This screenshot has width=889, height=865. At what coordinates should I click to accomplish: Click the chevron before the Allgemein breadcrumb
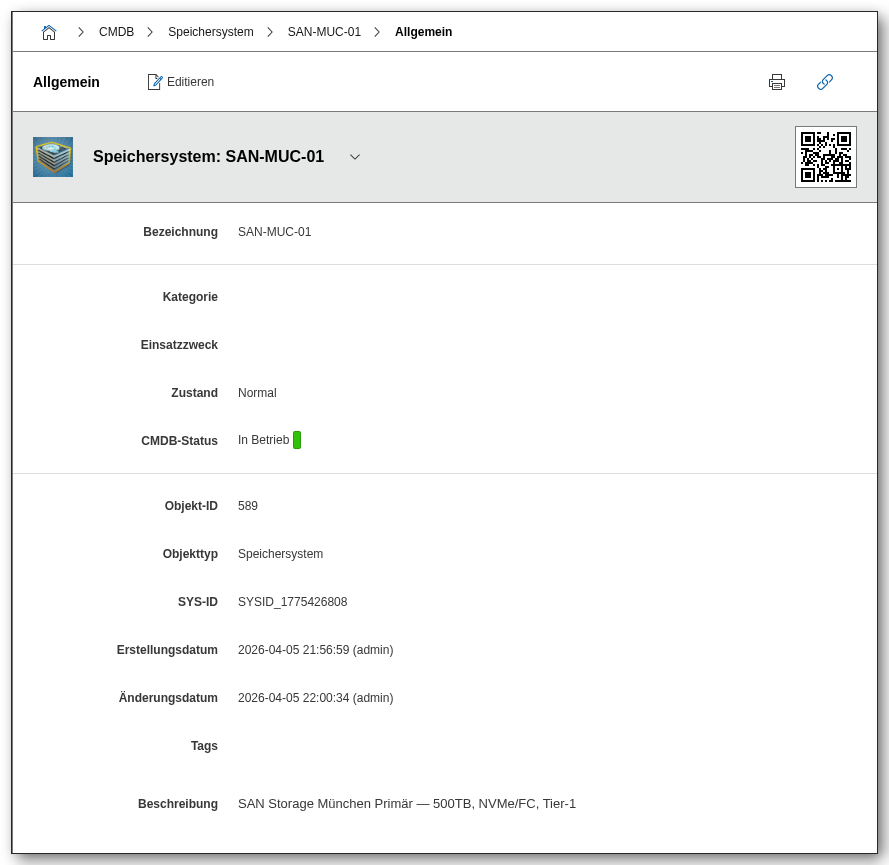click(377, 32)
